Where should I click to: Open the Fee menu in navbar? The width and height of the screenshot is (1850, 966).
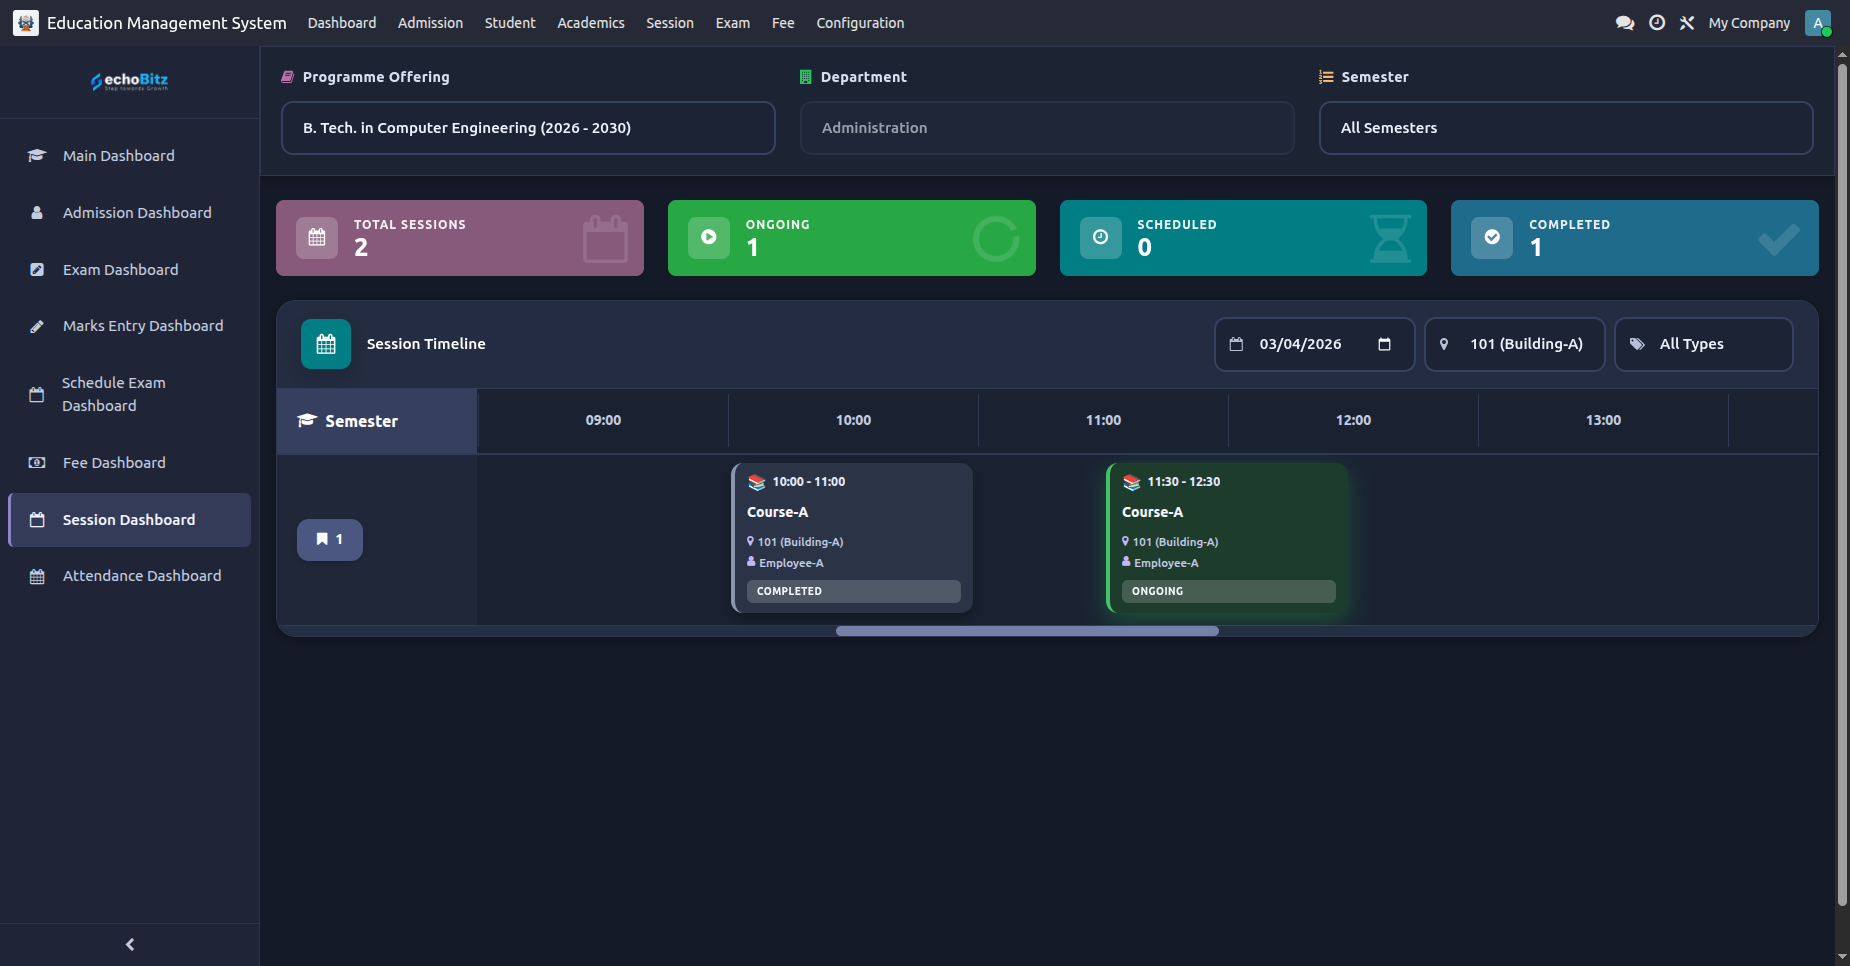783,23
